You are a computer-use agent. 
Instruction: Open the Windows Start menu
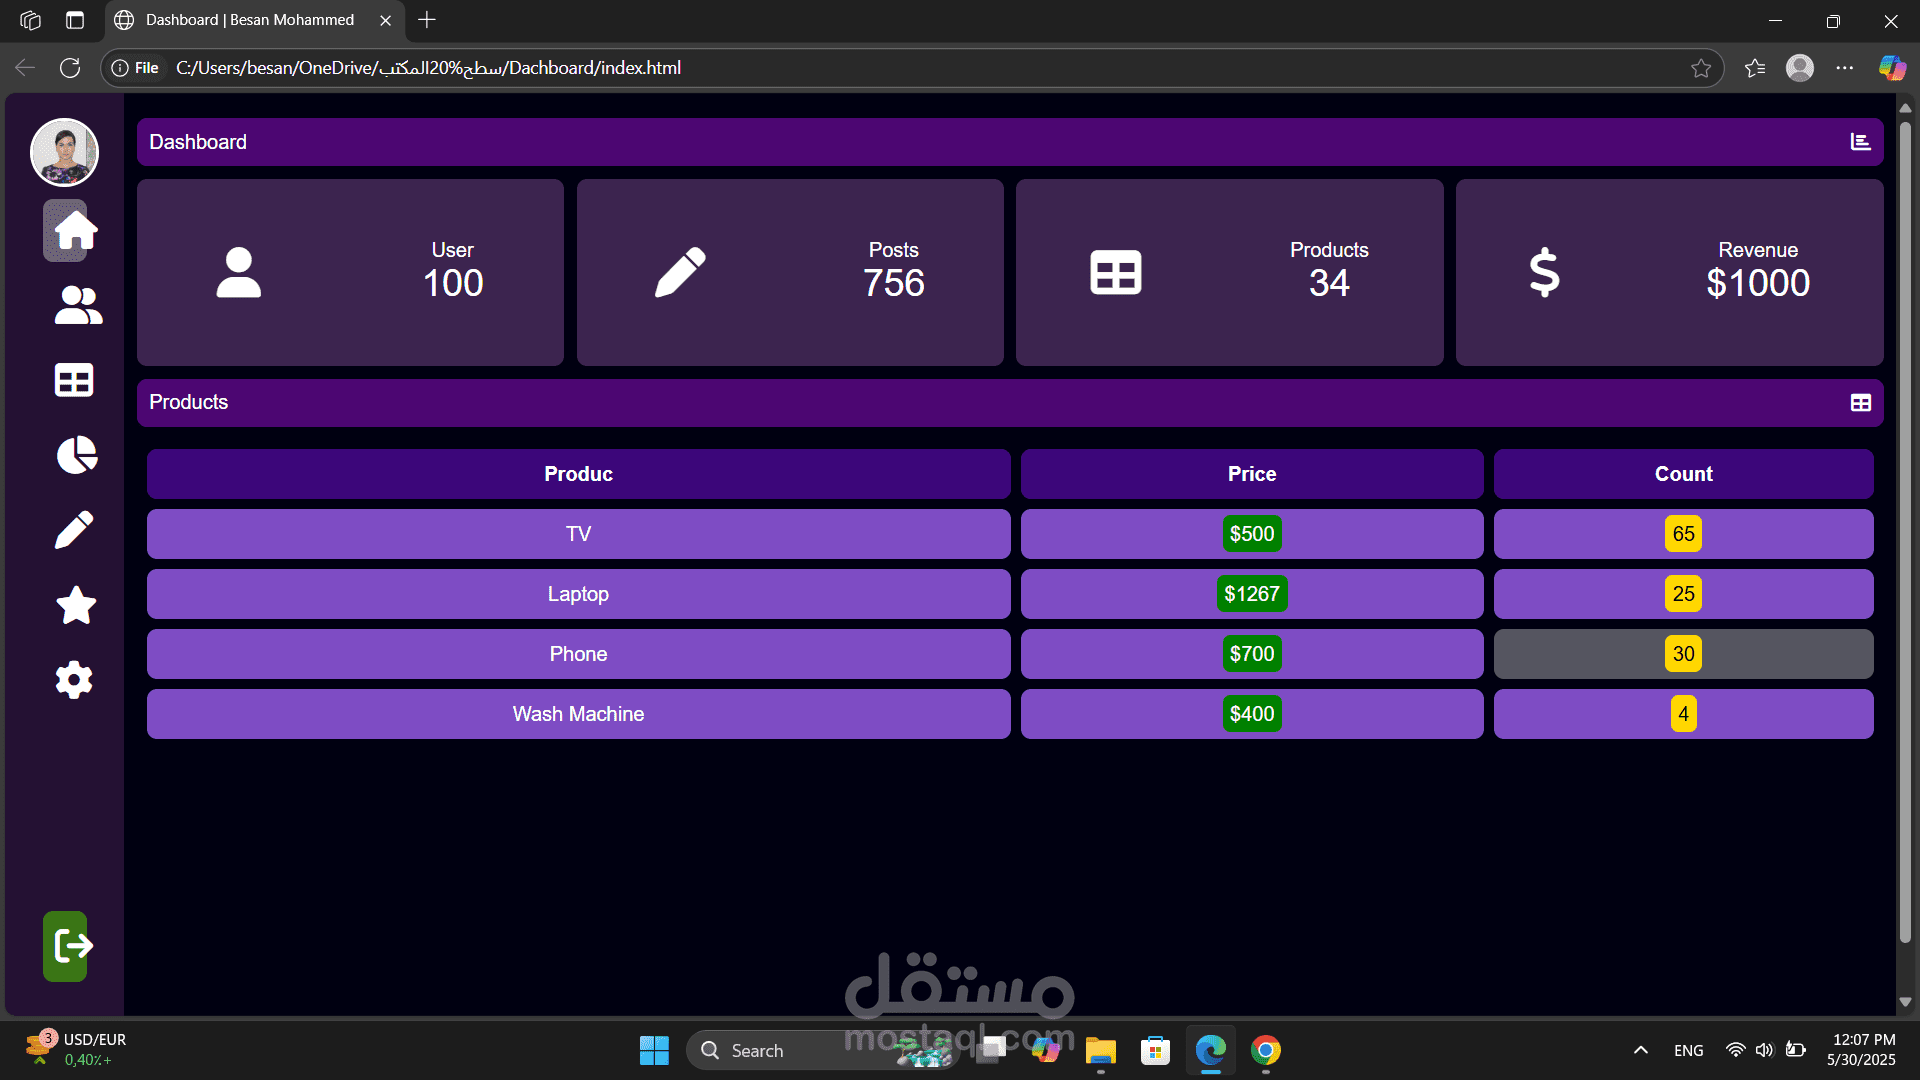coord(654,1050)
